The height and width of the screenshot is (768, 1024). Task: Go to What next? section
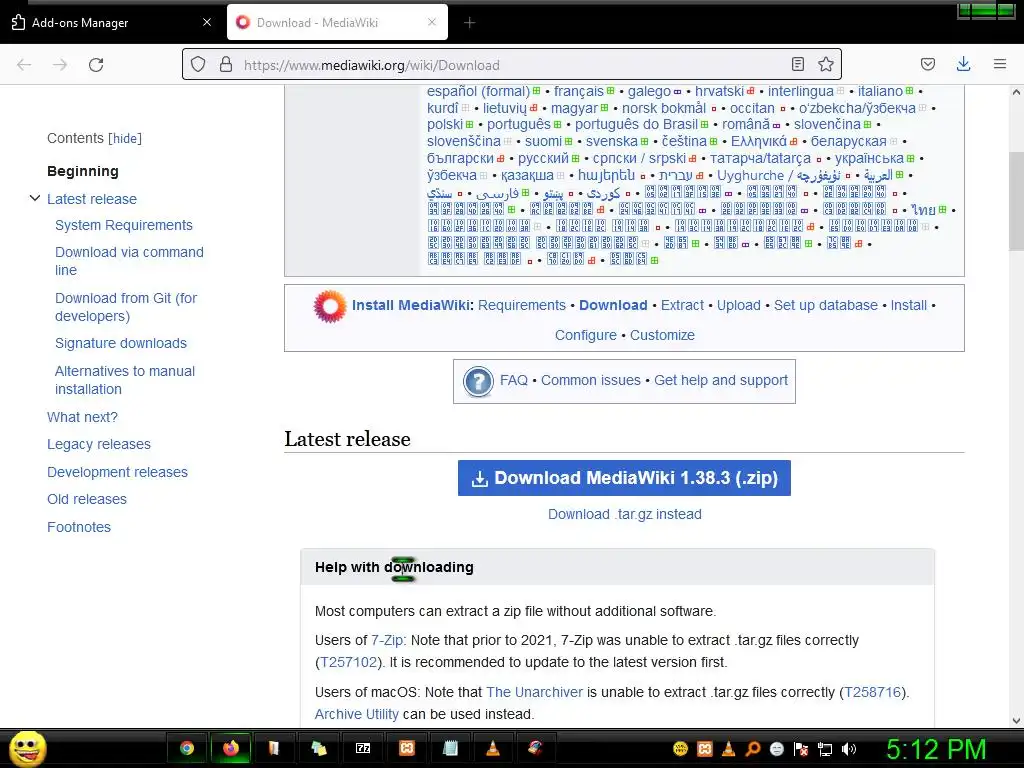(82, 417)
